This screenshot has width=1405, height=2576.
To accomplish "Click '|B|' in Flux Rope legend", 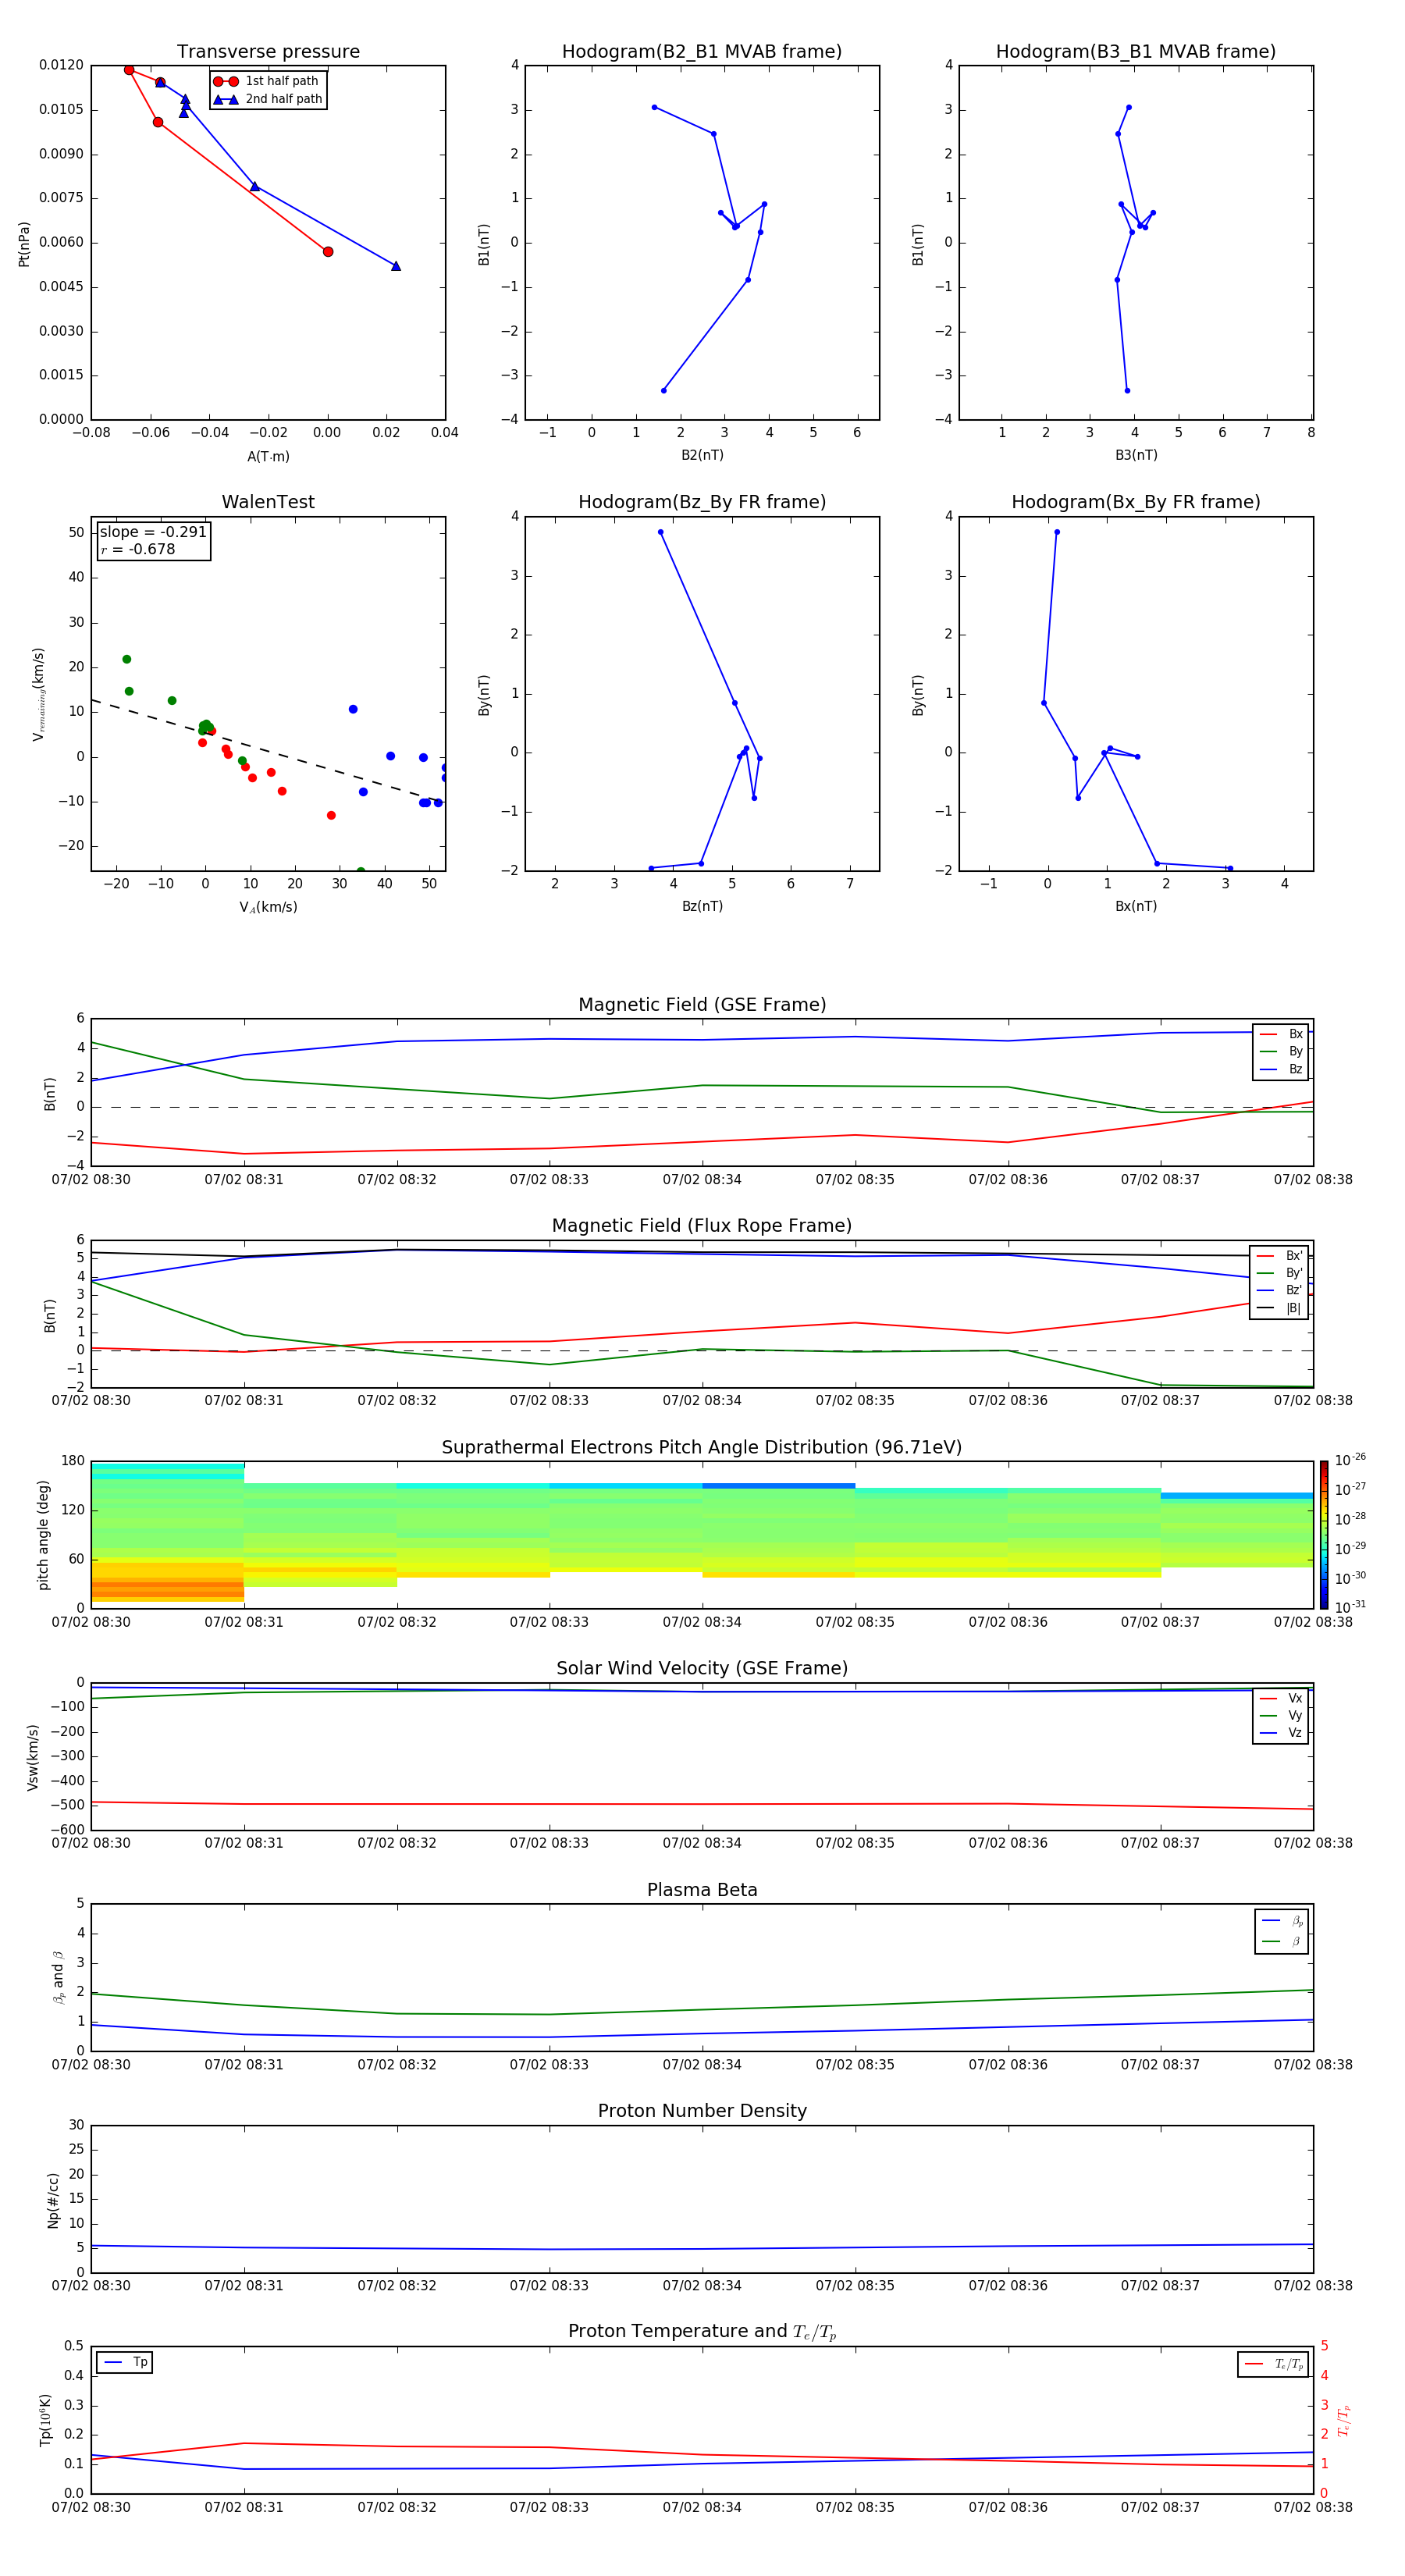I will [1293, 1308].
